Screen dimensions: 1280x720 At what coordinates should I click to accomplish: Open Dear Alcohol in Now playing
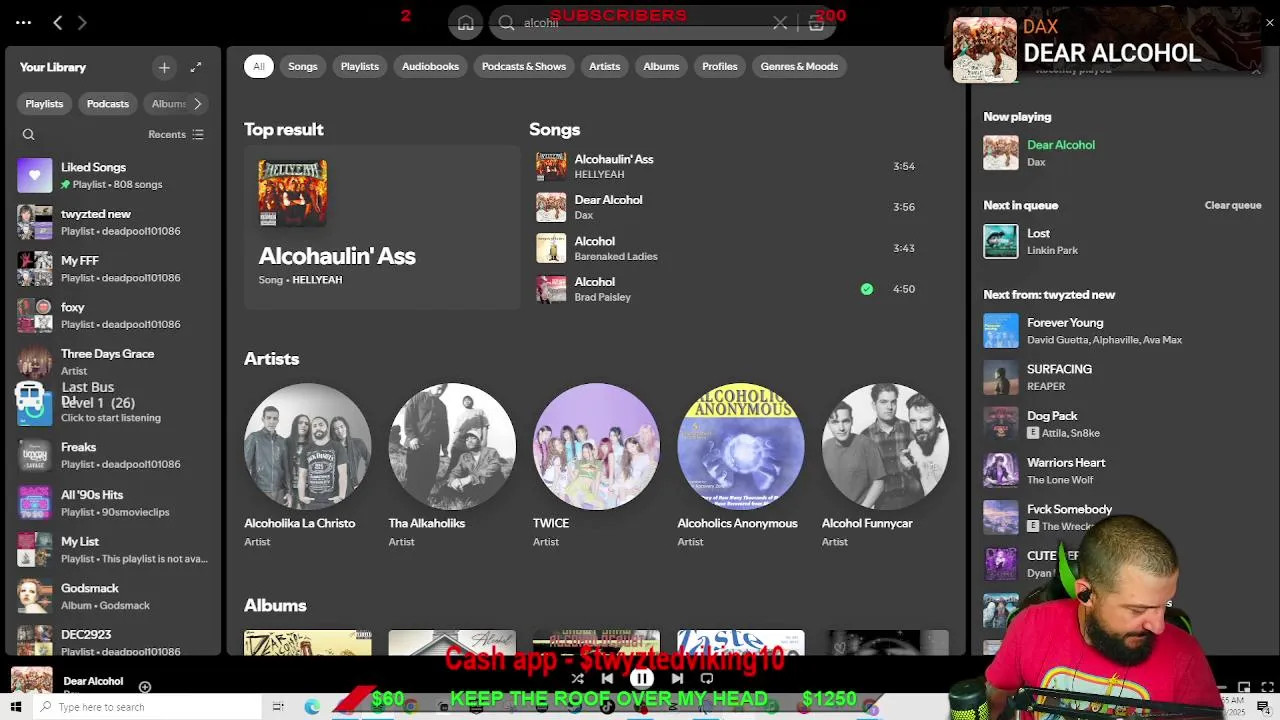[x=1061, y=145]
